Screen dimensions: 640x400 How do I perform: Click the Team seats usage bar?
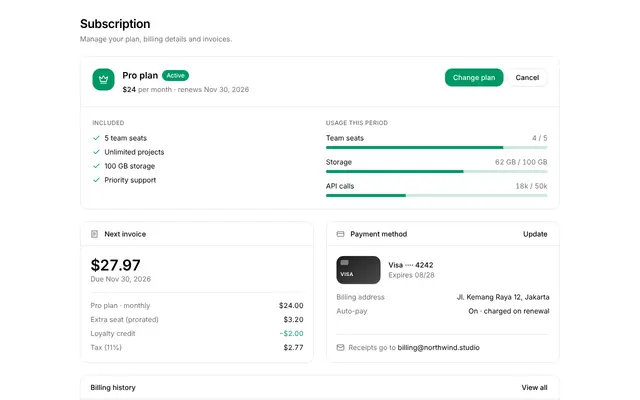436,147
